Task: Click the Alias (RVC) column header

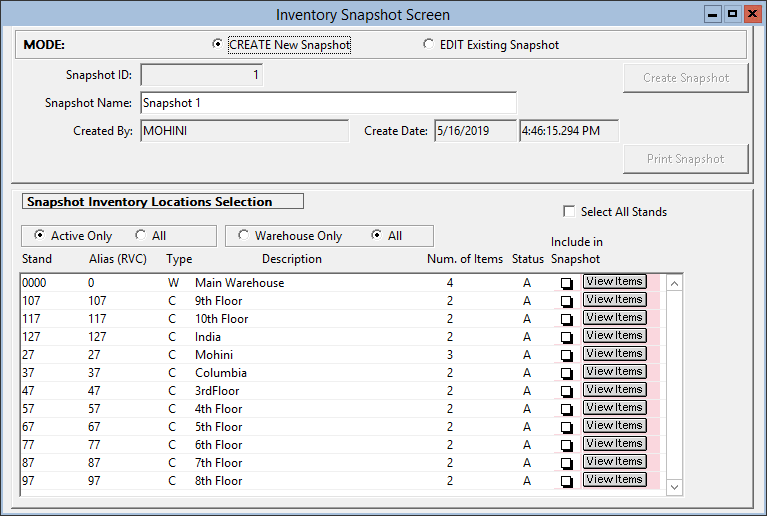Action: [x=118, y=259]
